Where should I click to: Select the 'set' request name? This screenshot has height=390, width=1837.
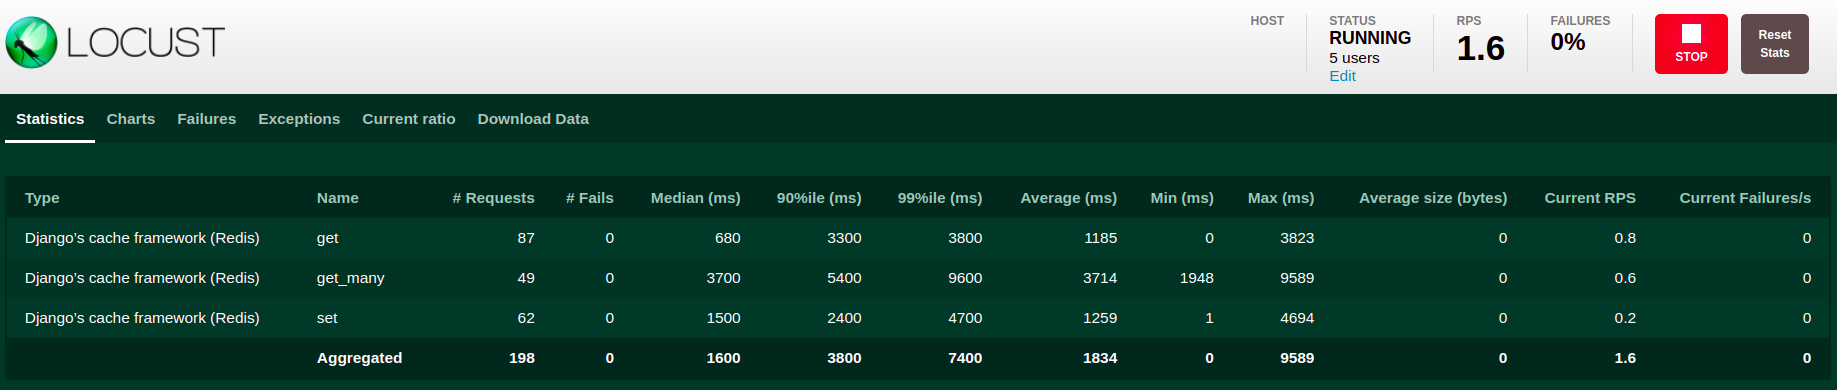pyautogui.click(x=327, y=318)
